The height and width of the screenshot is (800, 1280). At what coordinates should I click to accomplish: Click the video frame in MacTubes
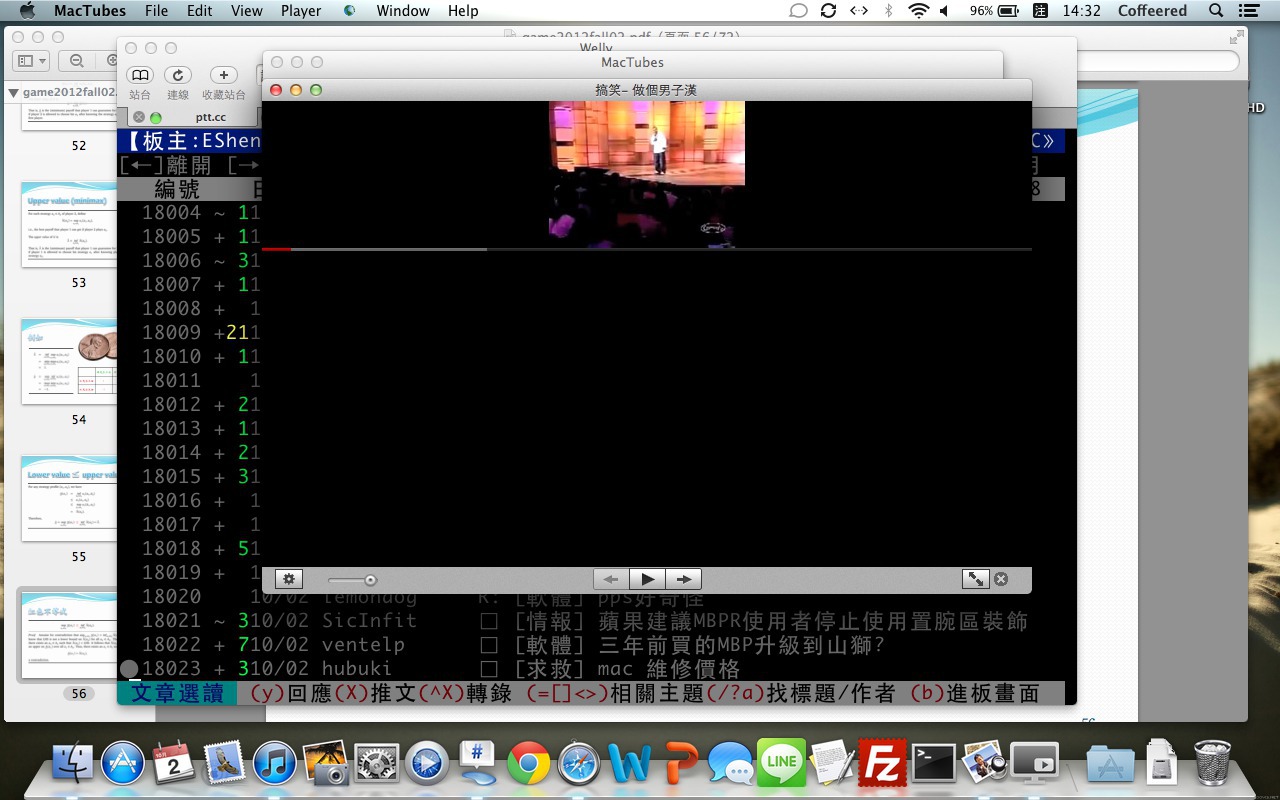pyautogui.click(x=647, y=172)
